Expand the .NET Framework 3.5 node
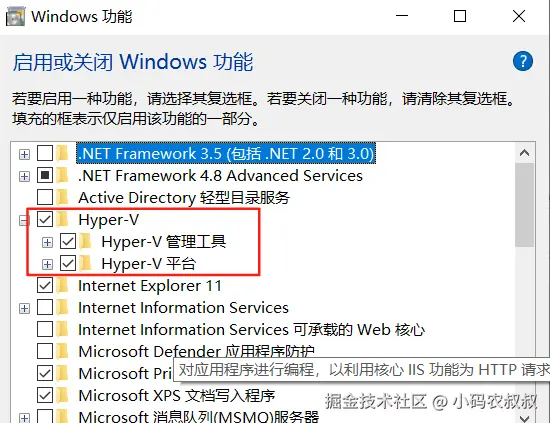Image resolution: width=550 pixels, height=423 pixels. tap(24, 154)
